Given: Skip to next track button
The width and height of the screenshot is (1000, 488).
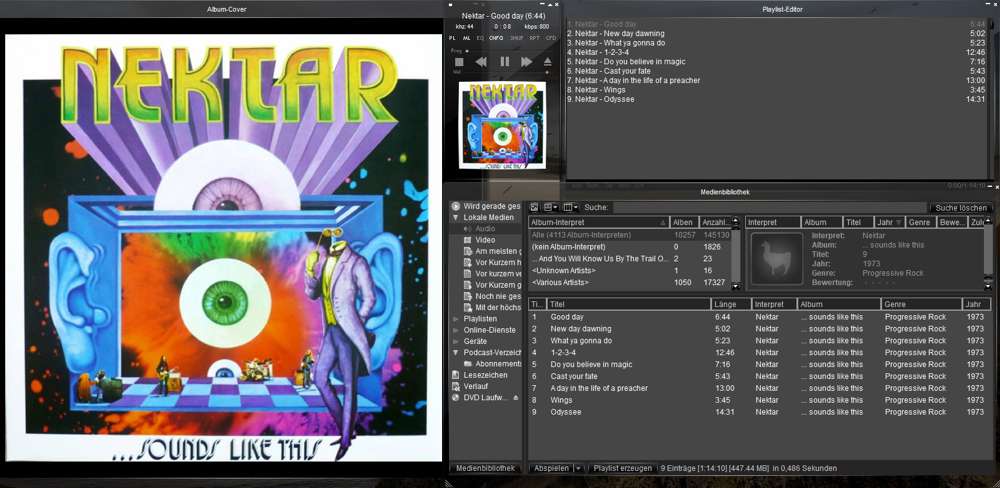Looking at the screenshot, I should (x=526, y=62).
